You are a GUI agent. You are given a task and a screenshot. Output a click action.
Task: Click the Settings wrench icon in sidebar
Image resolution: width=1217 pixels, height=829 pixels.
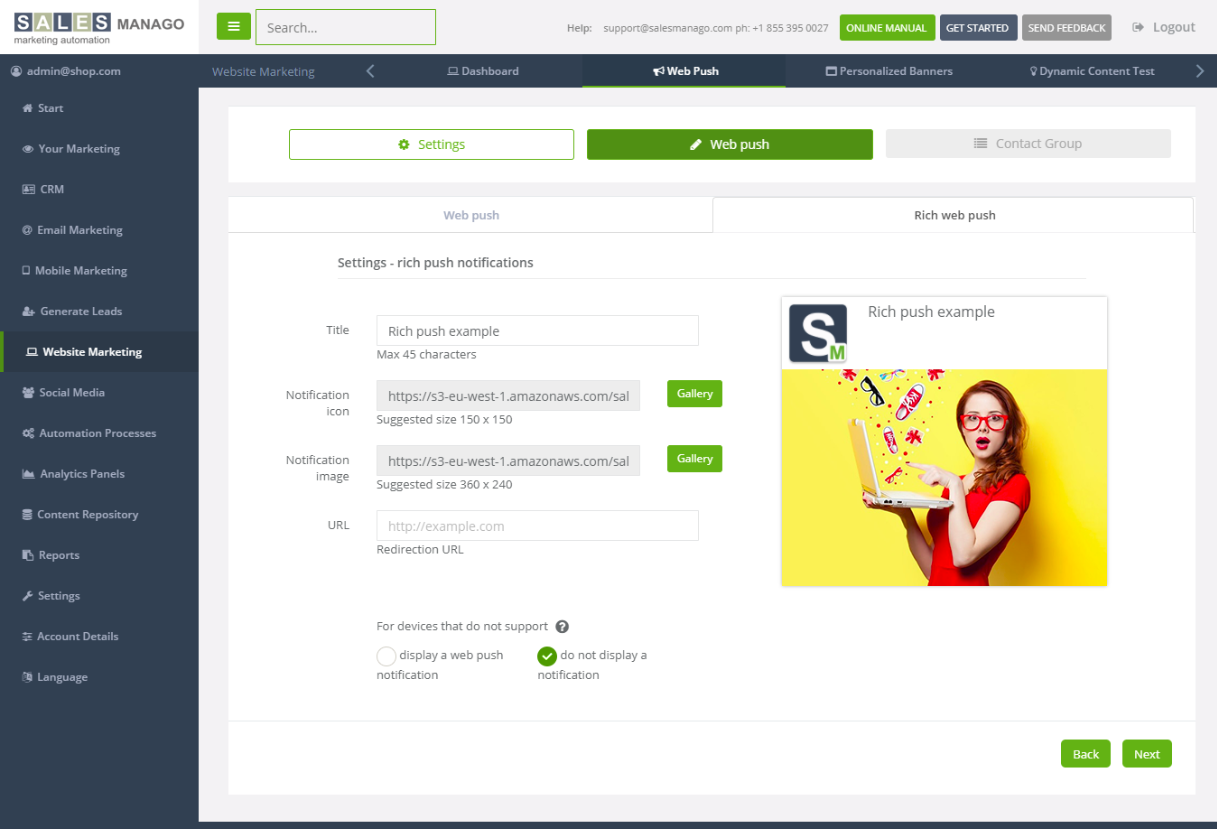(x=28, y=596)
